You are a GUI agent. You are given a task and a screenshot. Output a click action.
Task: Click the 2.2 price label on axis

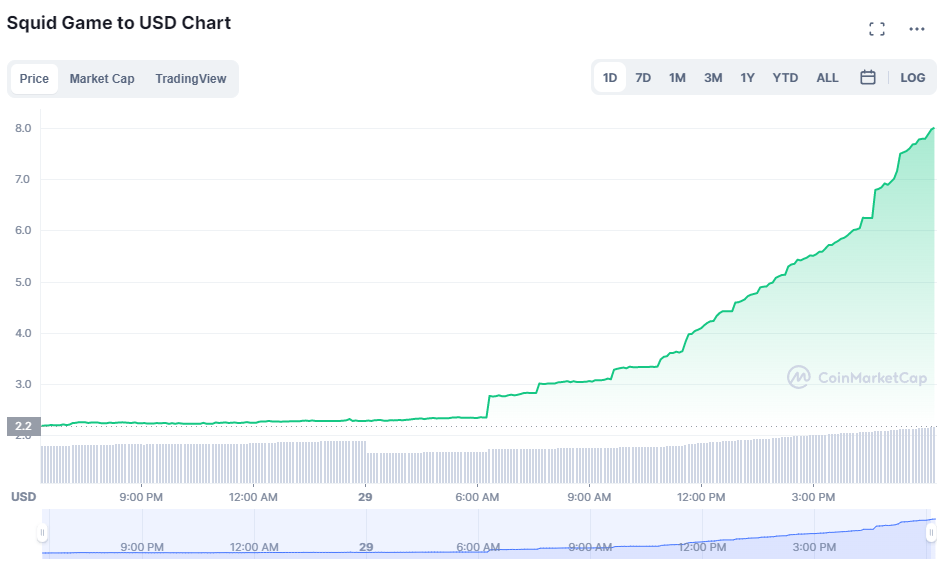23,426
